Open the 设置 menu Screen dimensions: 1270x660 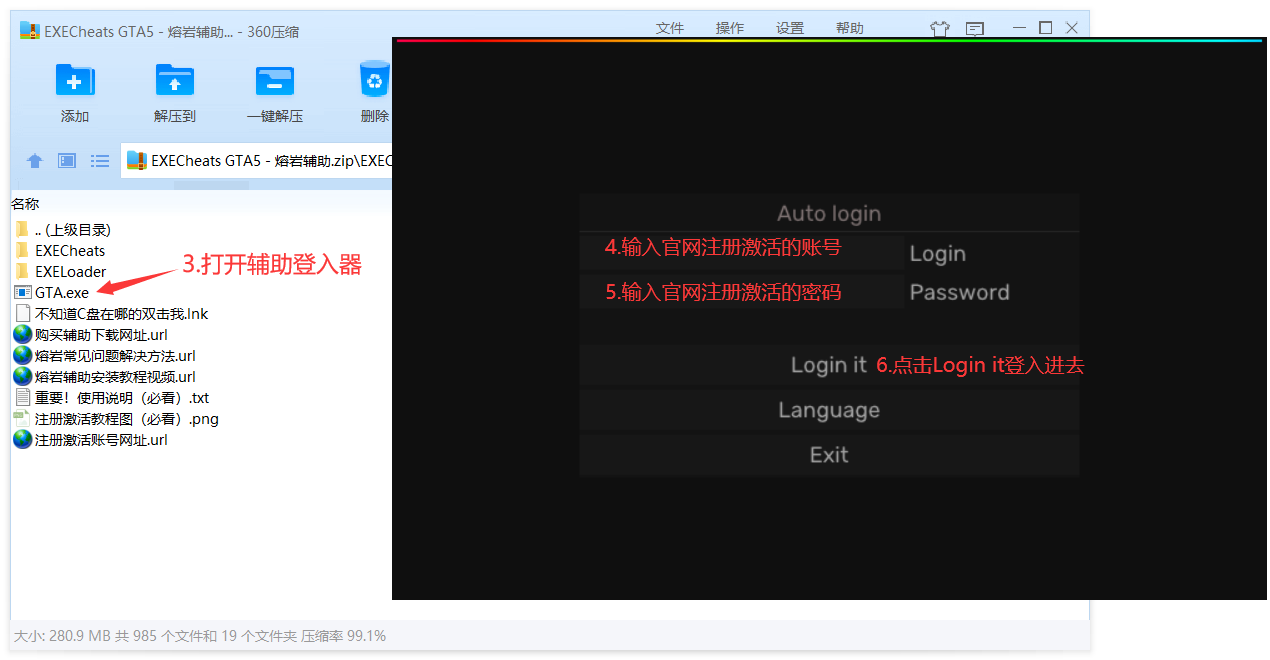(x=790, y=28)
